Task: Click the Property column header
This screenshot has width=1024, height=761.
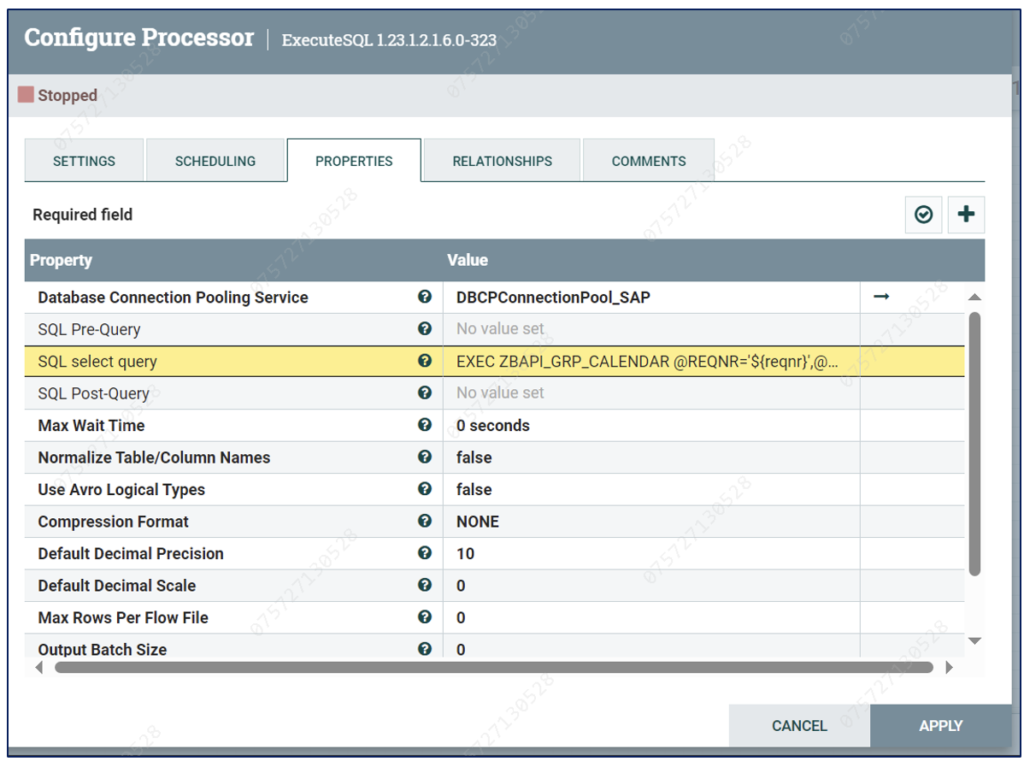Action: coord(61,260)
